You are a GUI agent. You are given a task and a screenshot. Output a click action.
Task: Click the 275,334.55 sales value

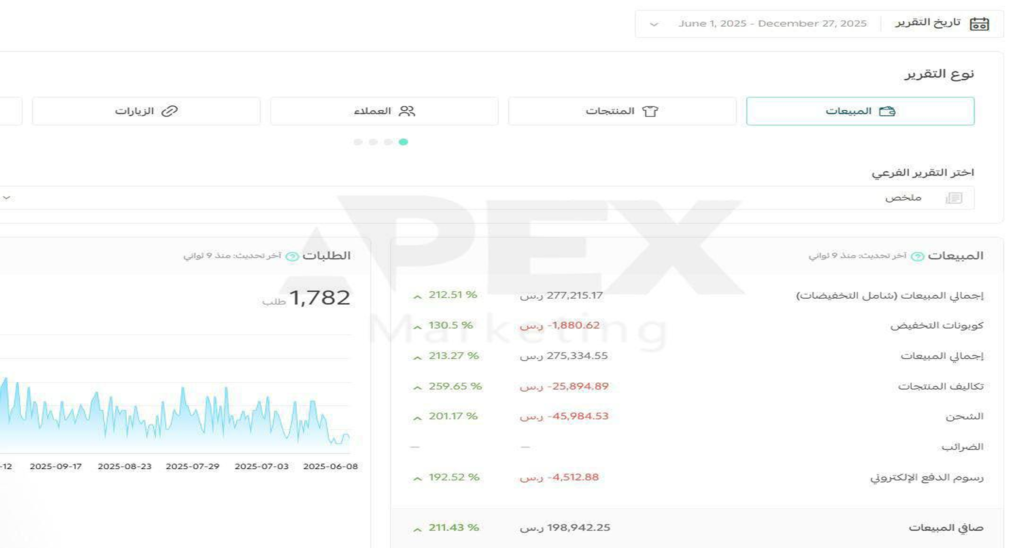564,356
